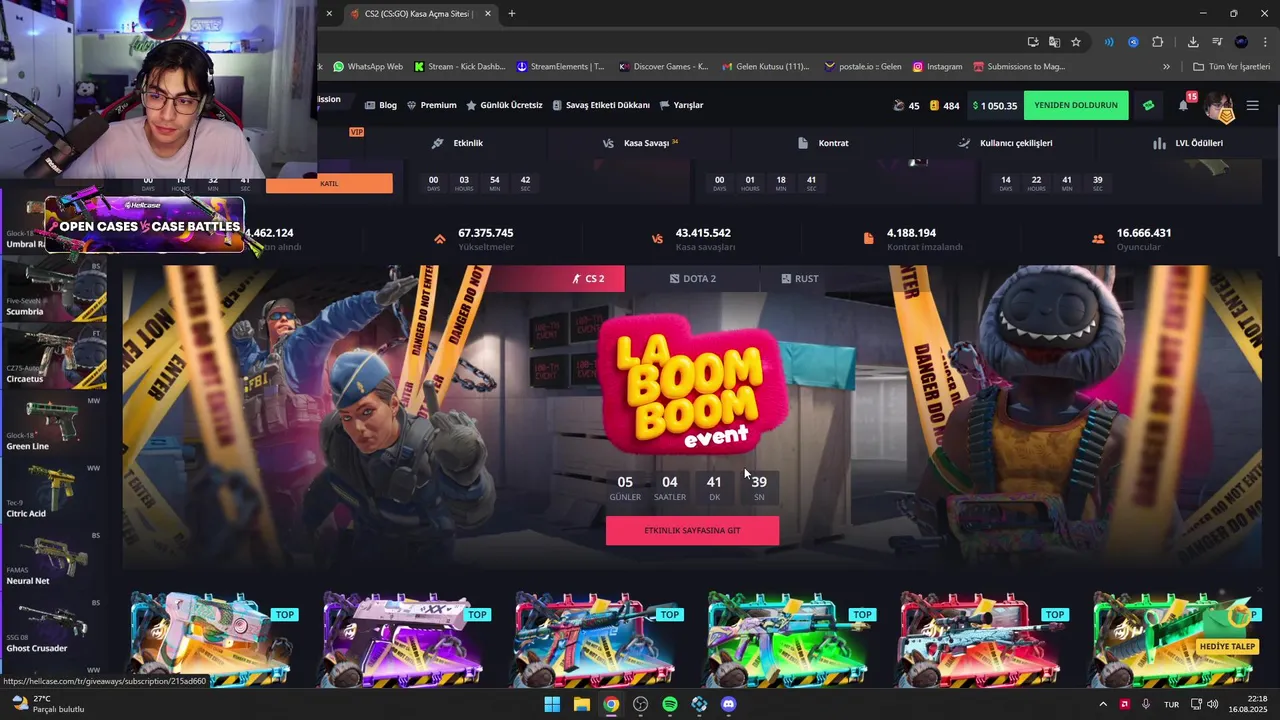Click the orange KATIL button

[329, 184]
